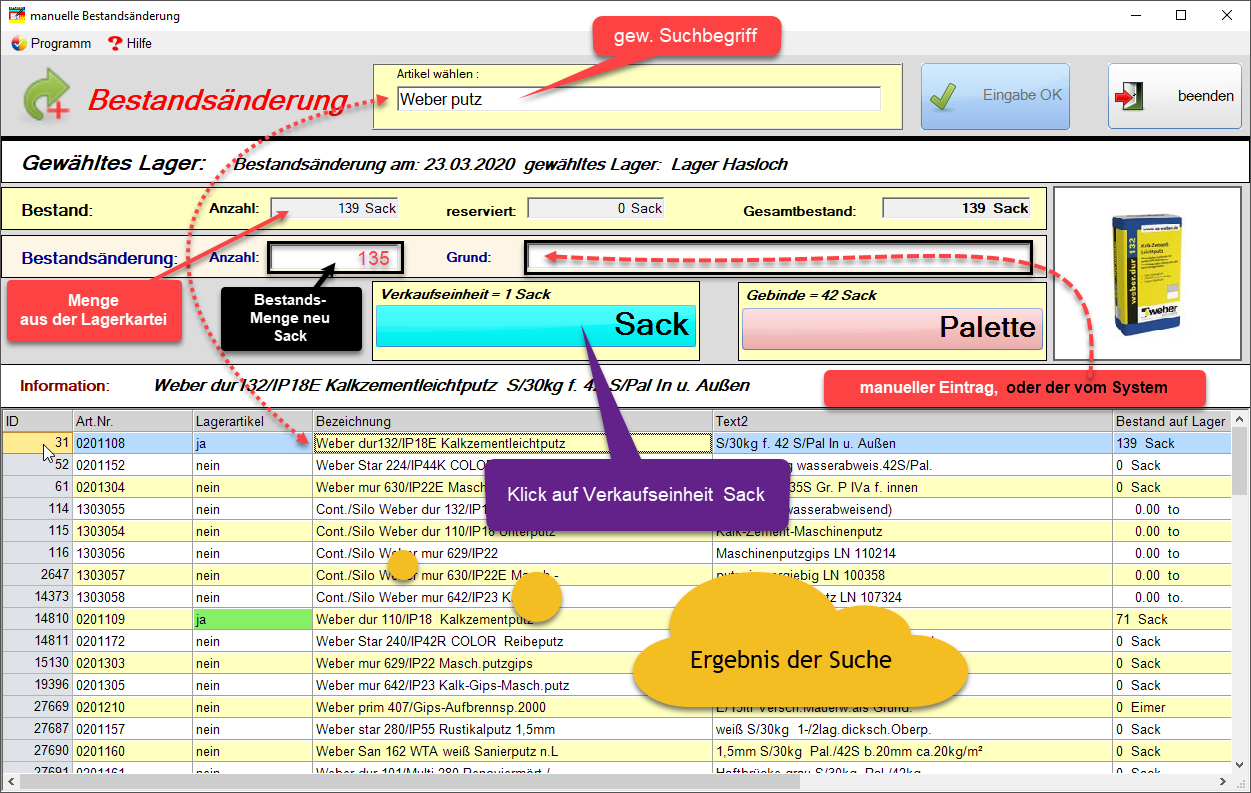Click the green 'ja' cell in row 0201109
This screenshot has height=793, width=1251.
pos(253,619)
